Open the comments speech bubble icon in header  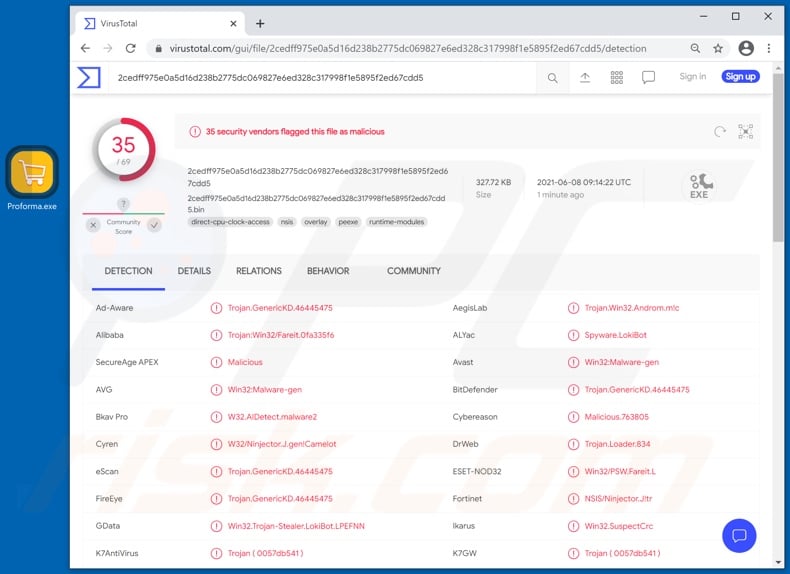point(648,78)
